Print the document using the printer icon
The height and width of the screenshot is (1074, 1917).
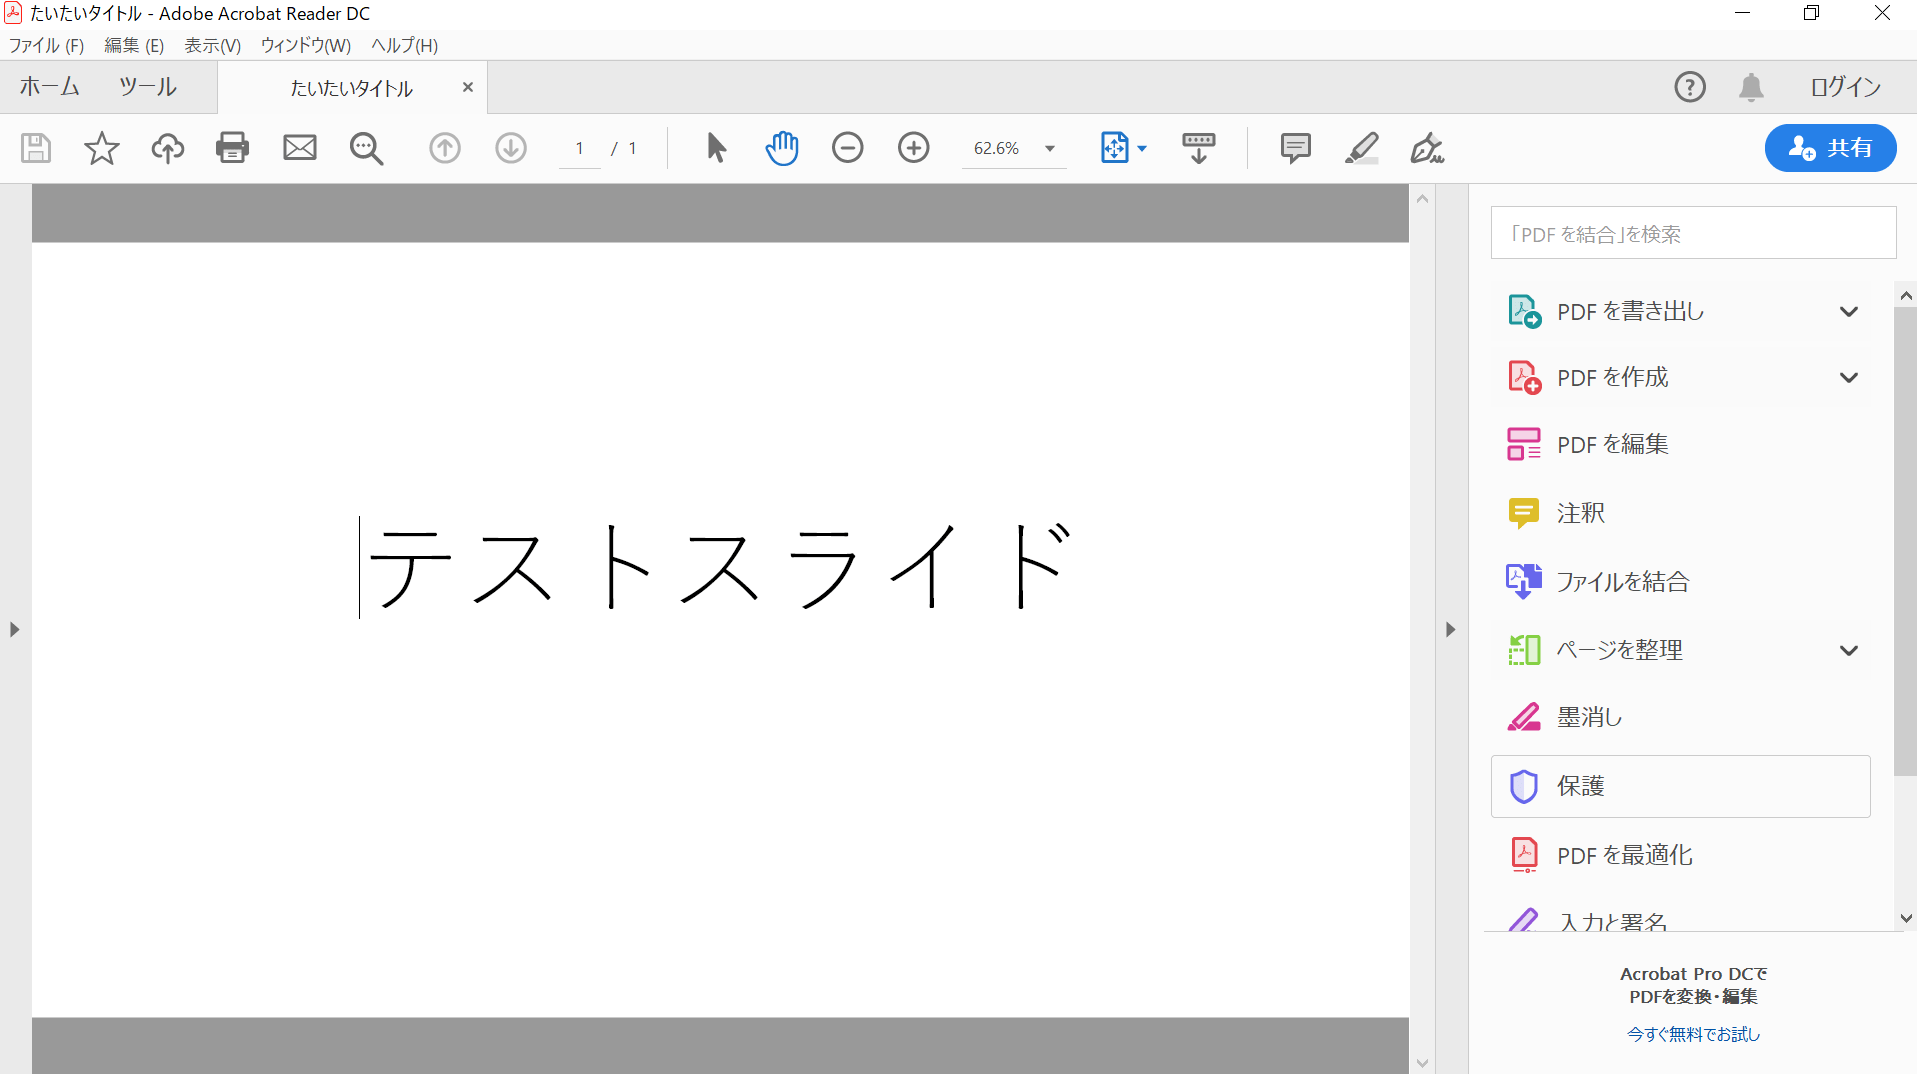(232, 148)
